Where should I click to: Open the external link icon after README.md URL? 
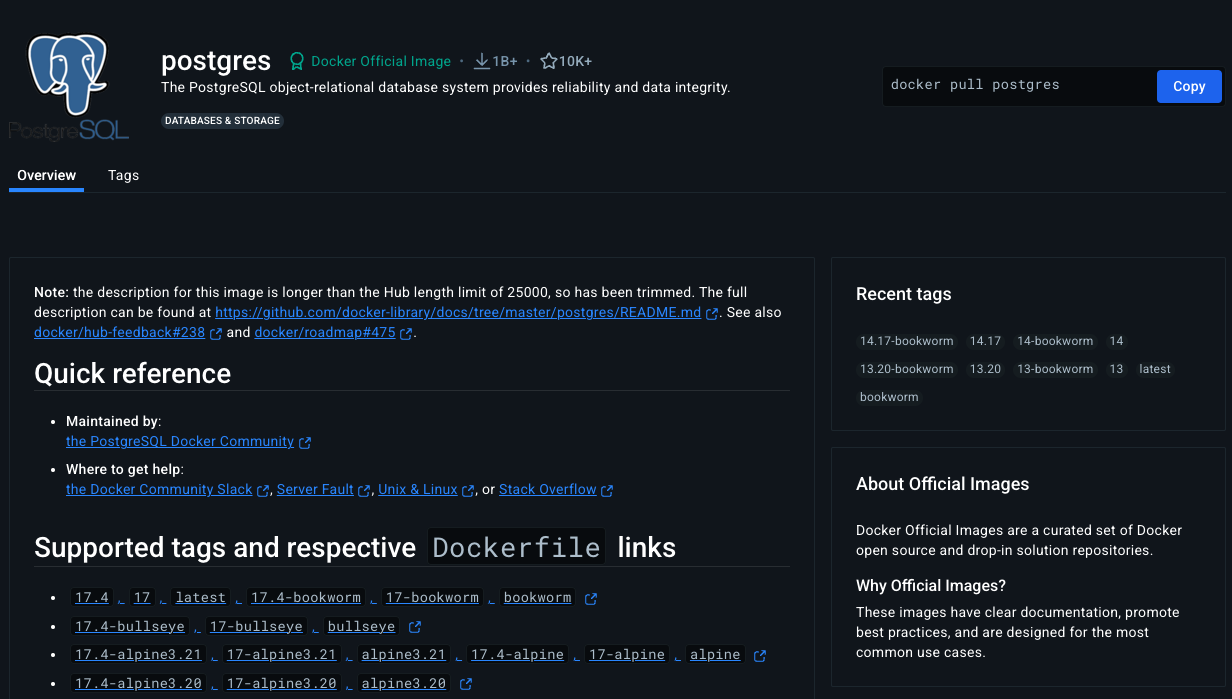click(x=712, y=313)
